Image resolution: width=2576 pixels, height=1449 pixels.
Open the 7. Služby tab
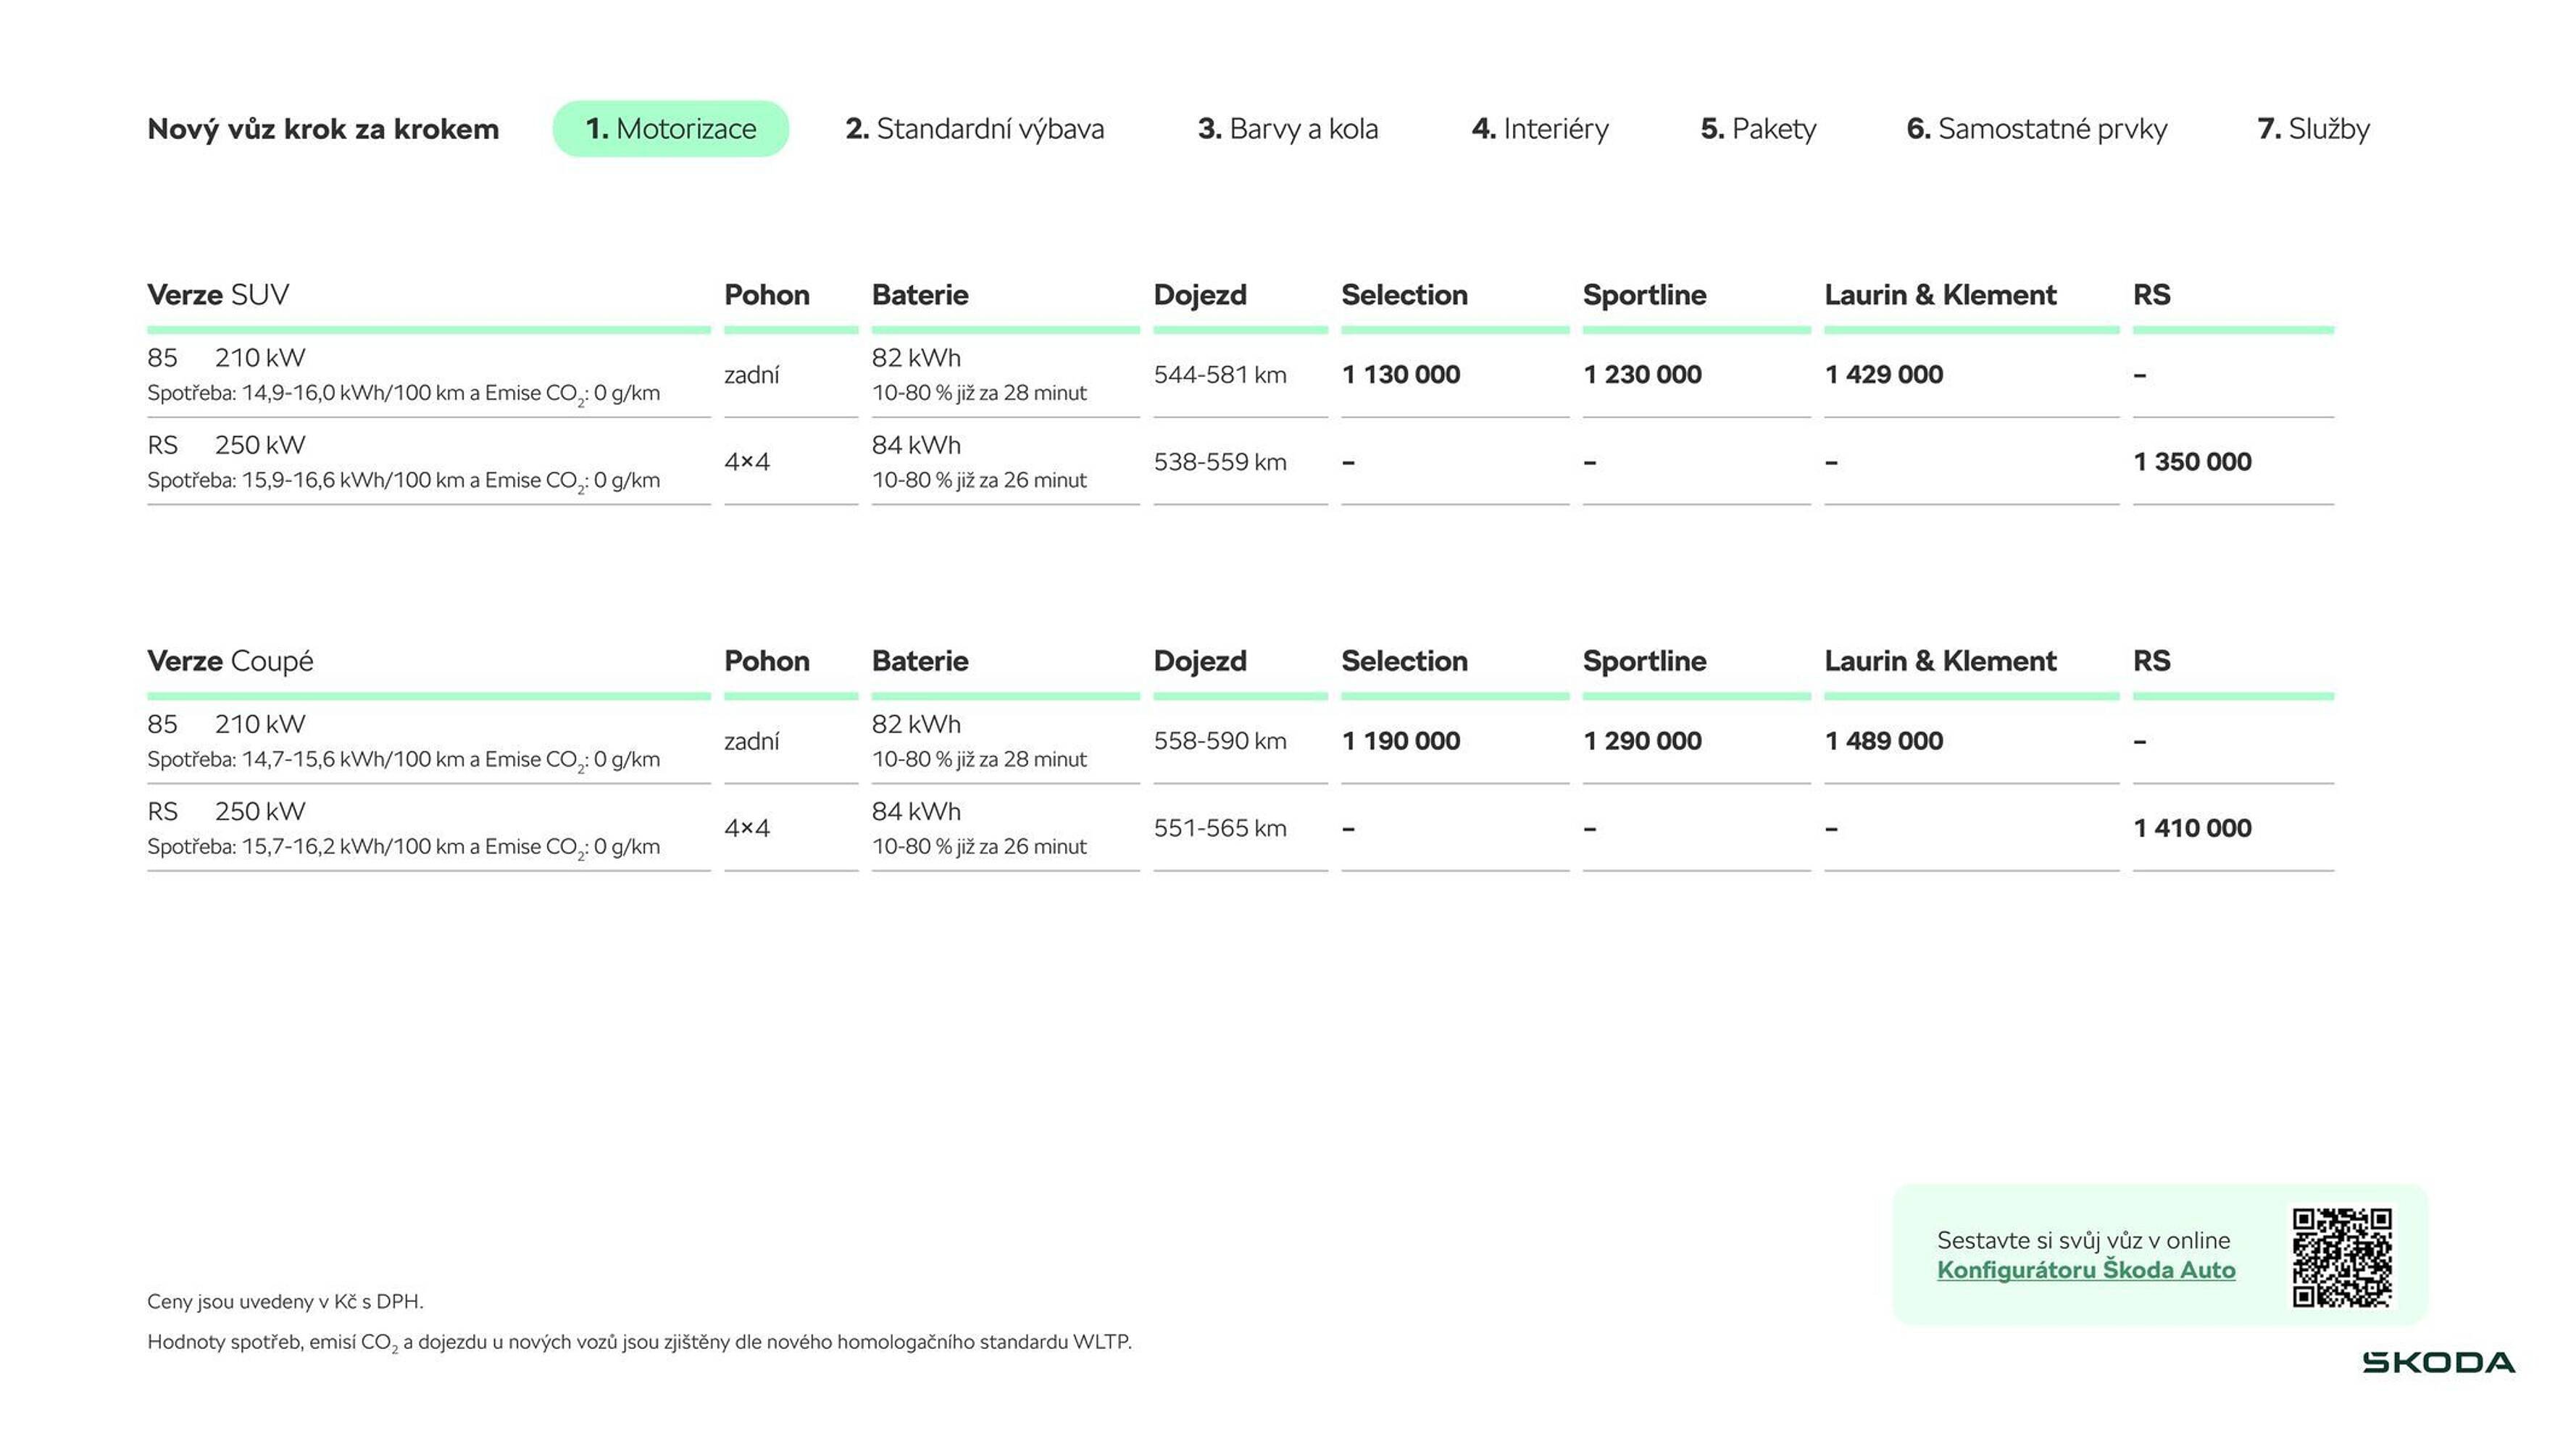pyautogui.click(x=2313, y=129)
